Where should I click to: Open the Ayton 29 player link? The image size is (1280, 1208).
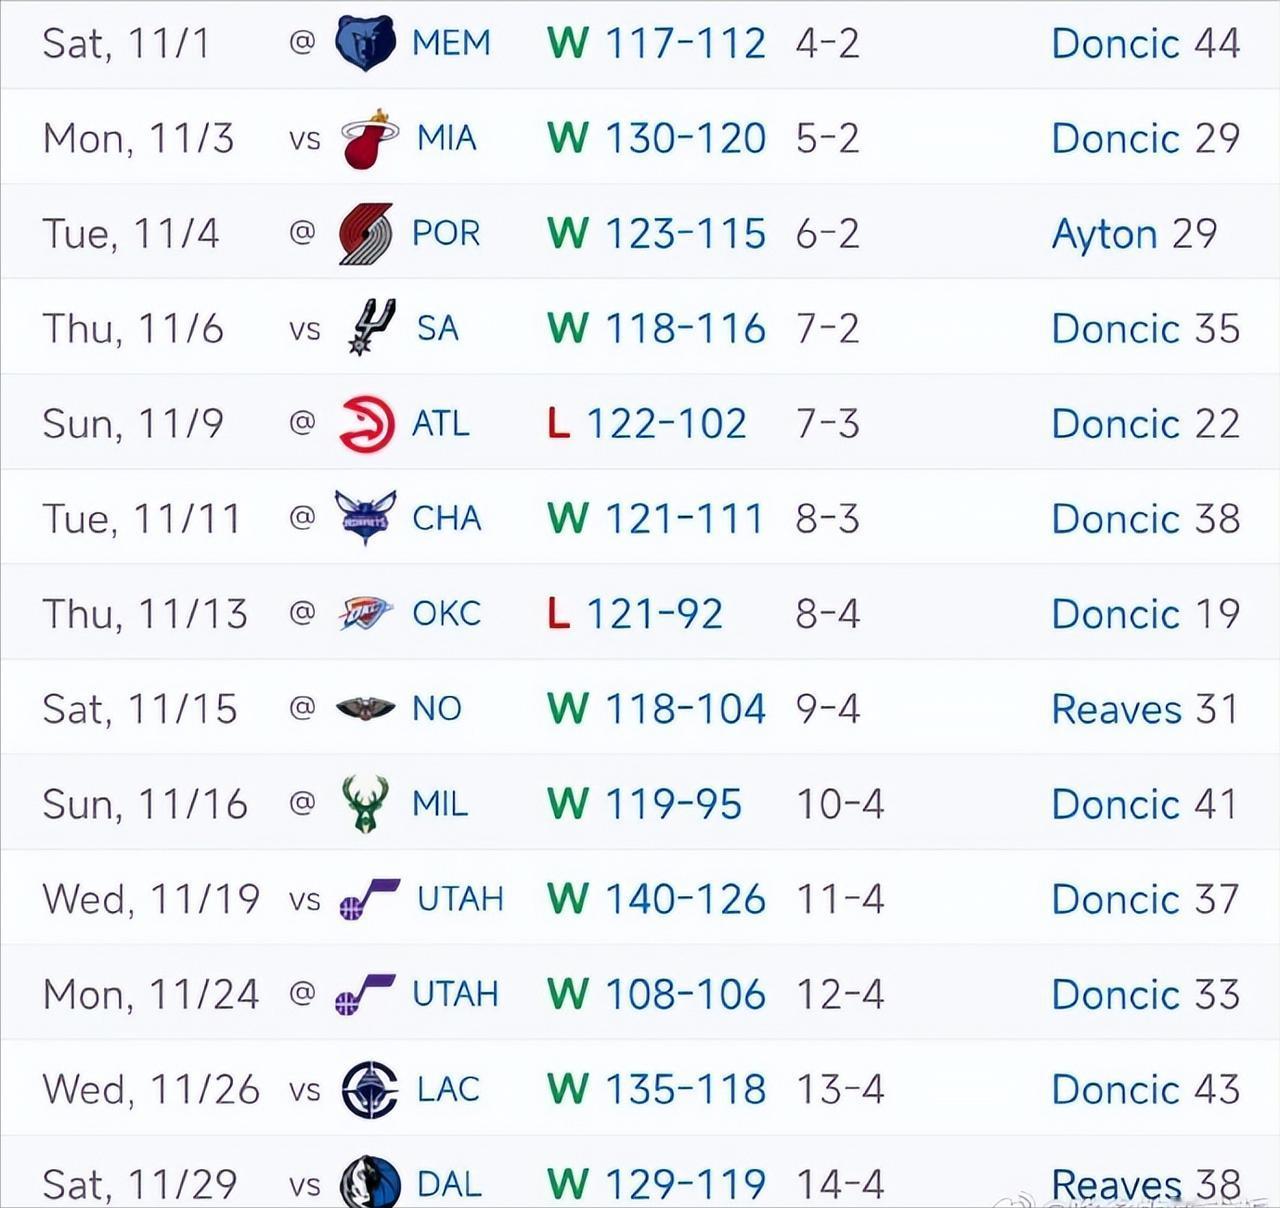click(1134, 234)
